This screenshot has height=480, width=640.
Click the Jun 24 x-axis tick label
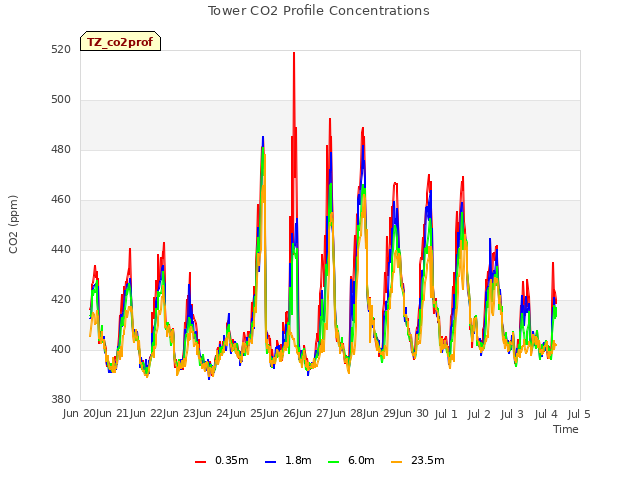[x=214, y=414]
